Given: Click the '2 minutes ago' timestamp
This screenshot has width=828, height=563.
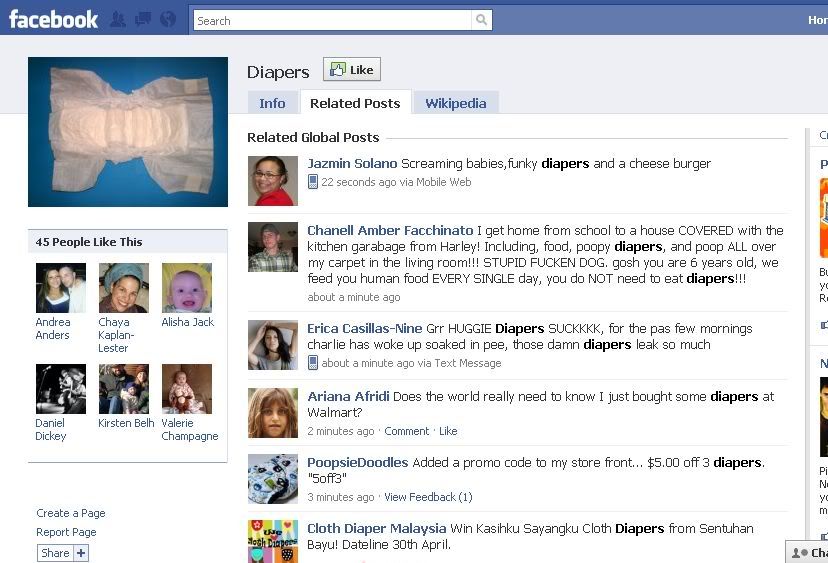Looking at the screenshot, I should tap(341, 431).
